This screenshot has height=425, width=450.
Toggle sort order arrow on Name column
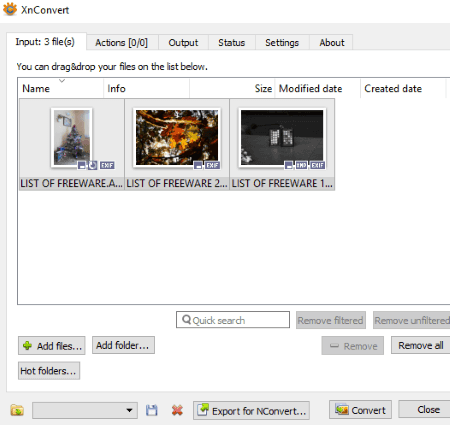(x=62, y=81)
